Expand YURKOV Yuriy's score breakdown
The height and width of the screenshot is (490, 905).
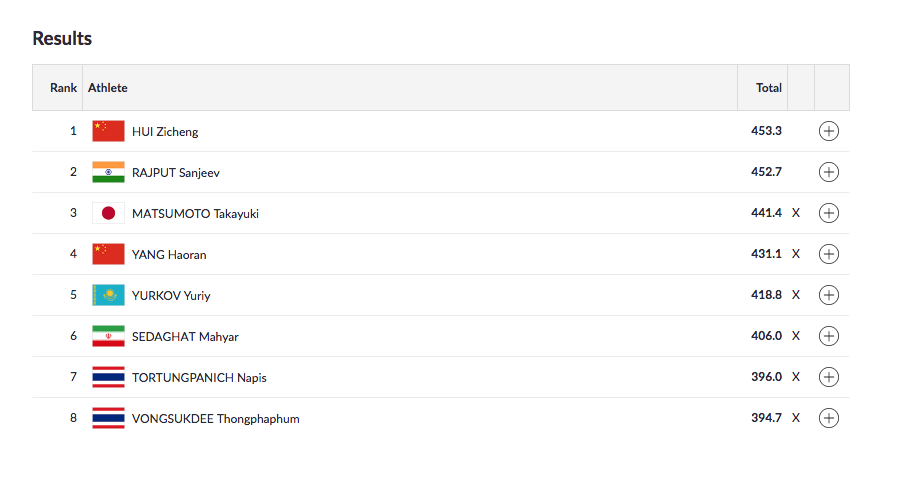pyautogui.click(x=828, y=295)
